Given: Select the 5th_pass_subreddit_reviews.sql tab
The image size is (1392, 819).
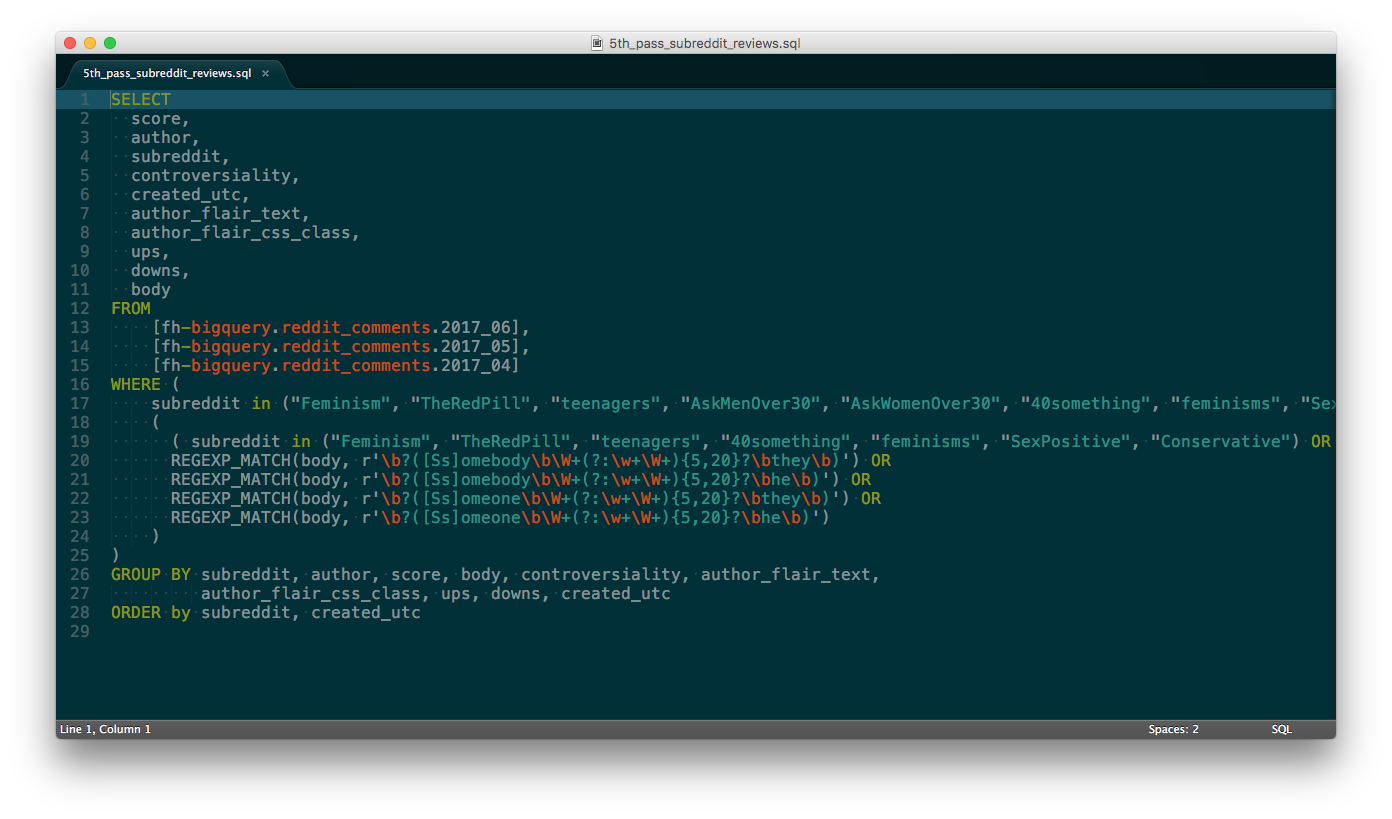Looking at the screenshot, I should tap(167, 74).
